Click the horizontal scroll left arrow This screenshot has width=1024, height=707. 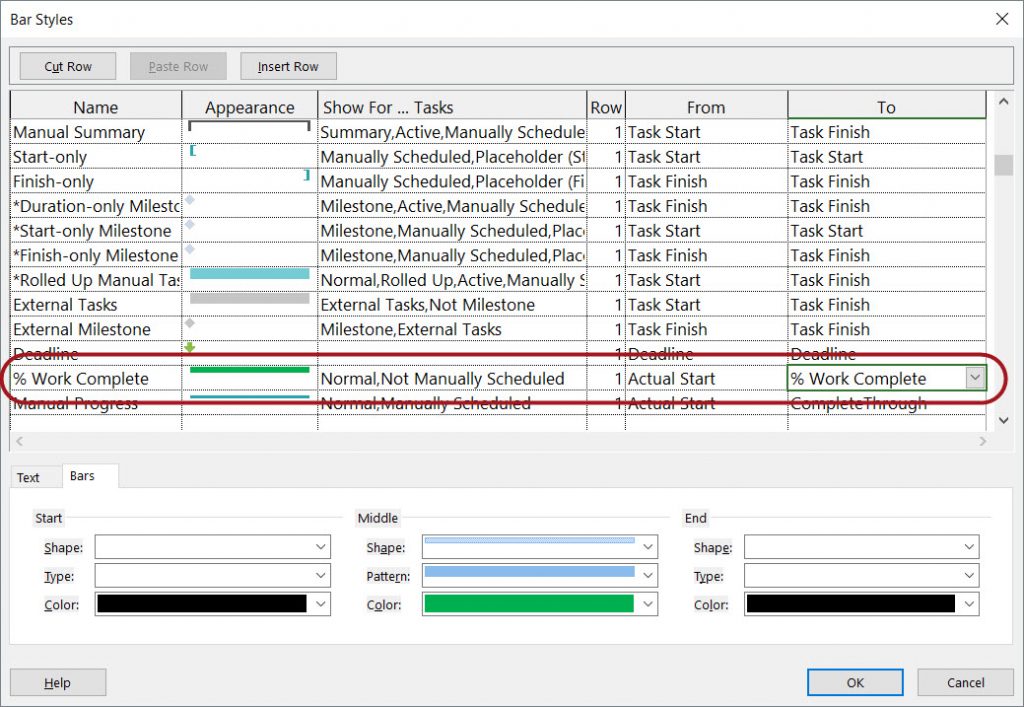(20, 441)
